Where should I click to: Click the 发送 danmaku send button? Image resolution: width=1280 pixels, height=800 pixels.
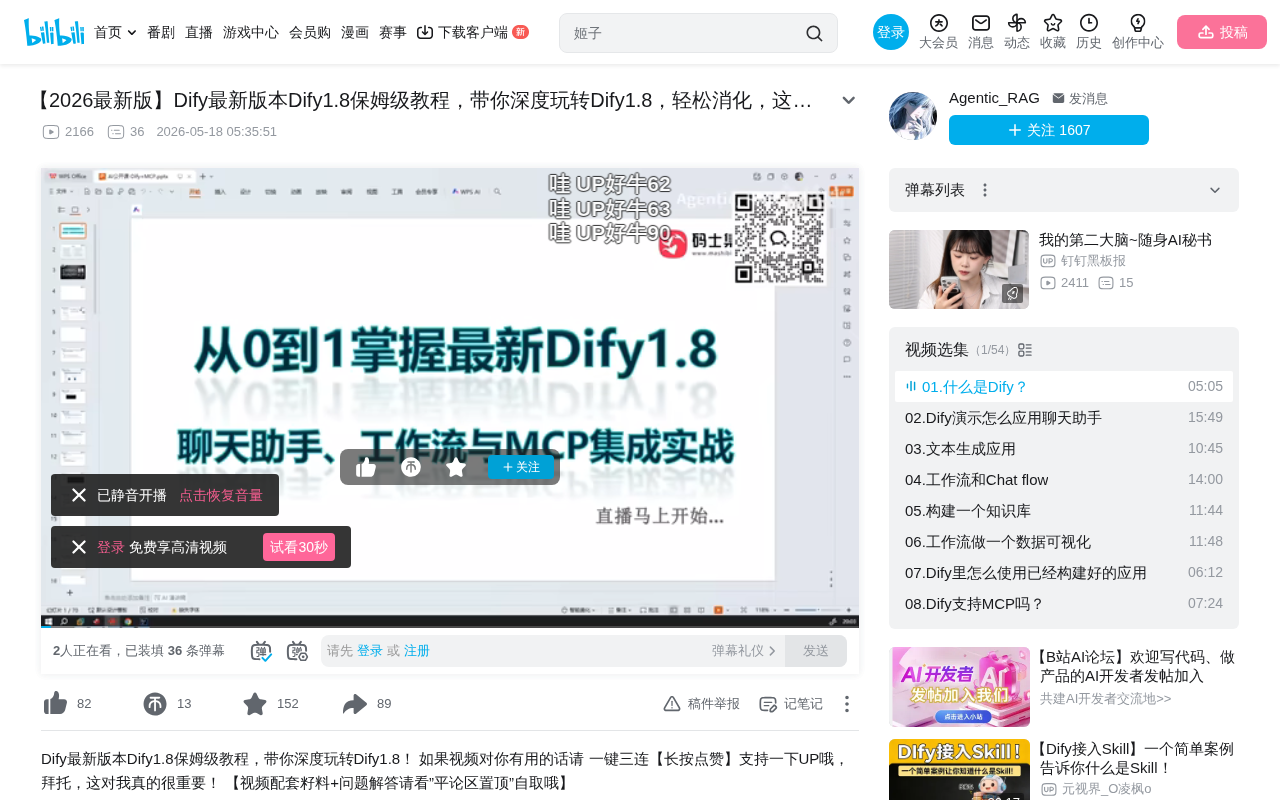pos(816,651)
